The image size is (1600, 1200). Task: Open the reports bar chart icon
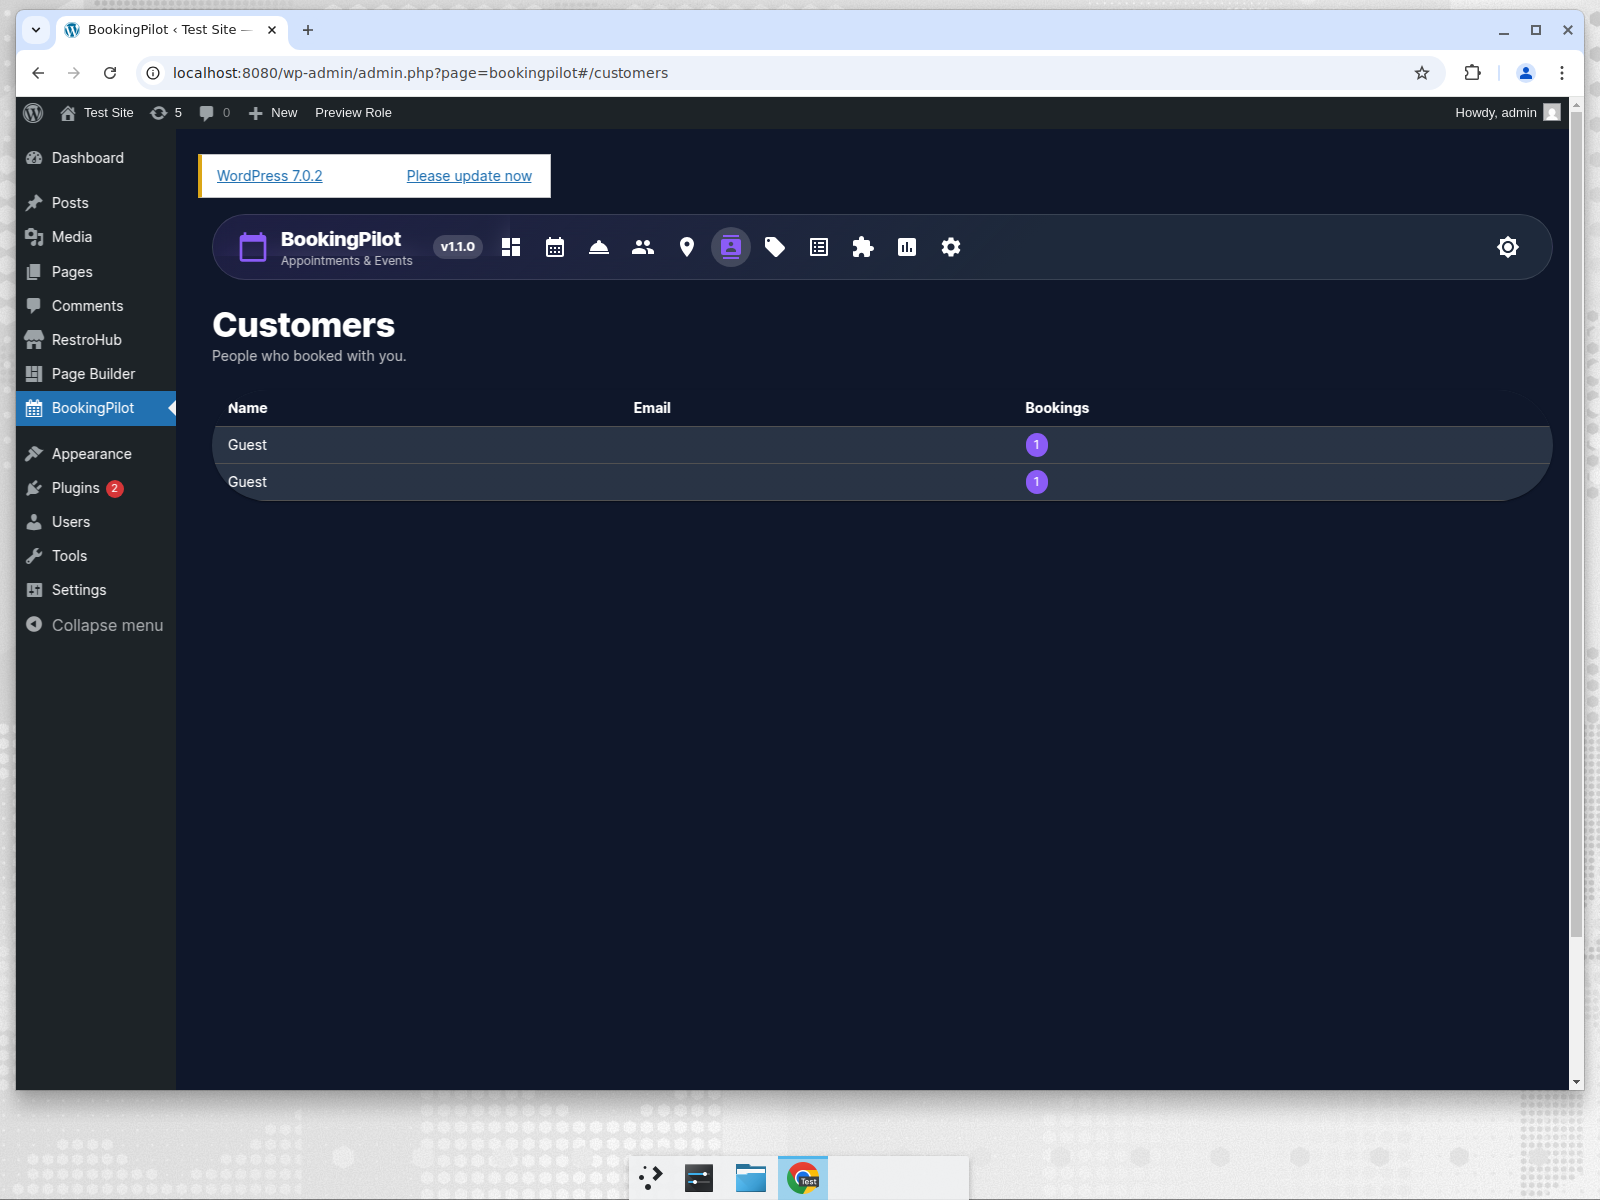[x=907, y=247]
